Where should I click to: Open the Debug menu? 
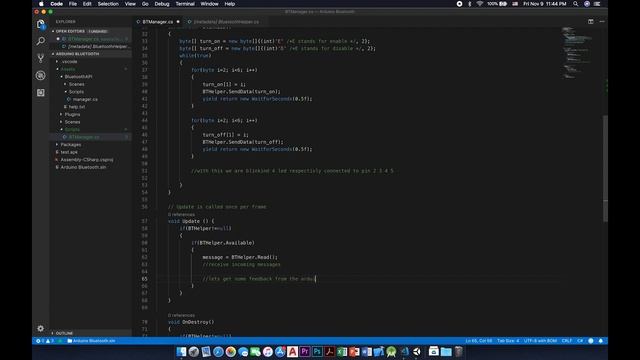(x=162, y=4)
